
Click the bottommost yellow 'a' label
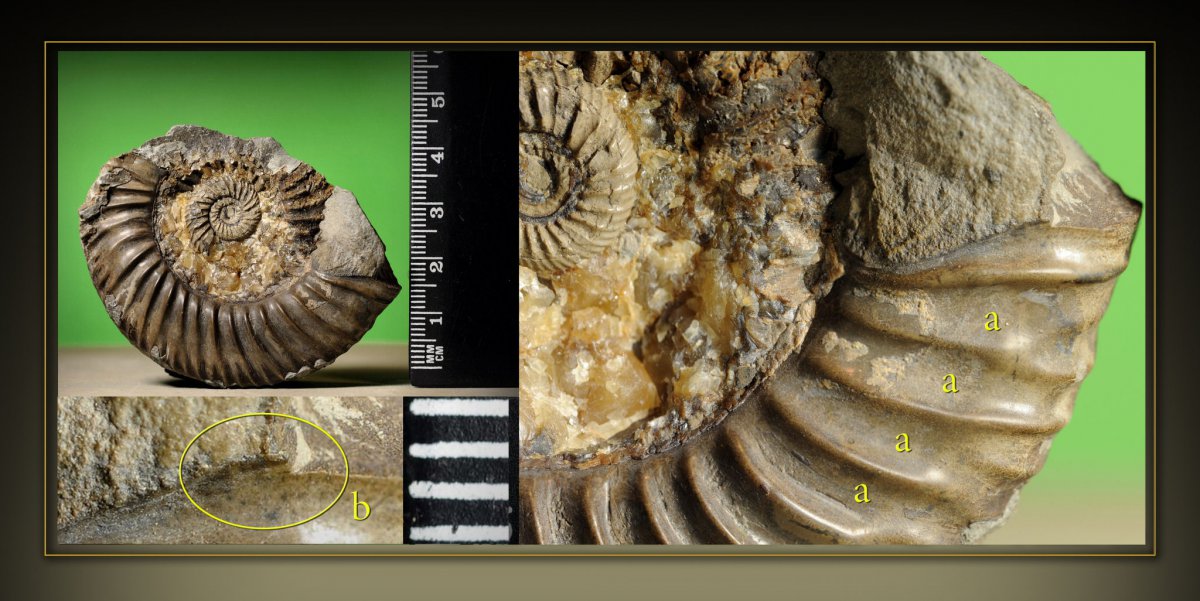click(x=861, y=492)
